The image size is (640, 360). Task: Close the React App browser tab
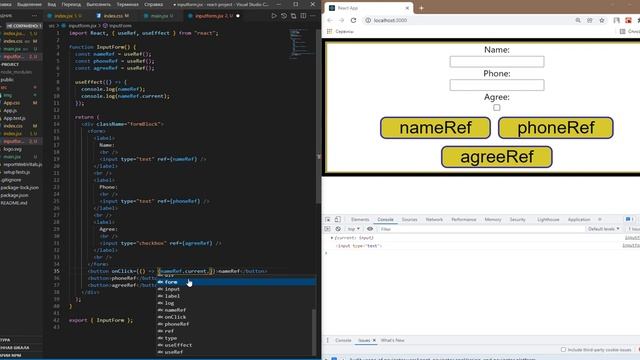[x=407, y=8]
